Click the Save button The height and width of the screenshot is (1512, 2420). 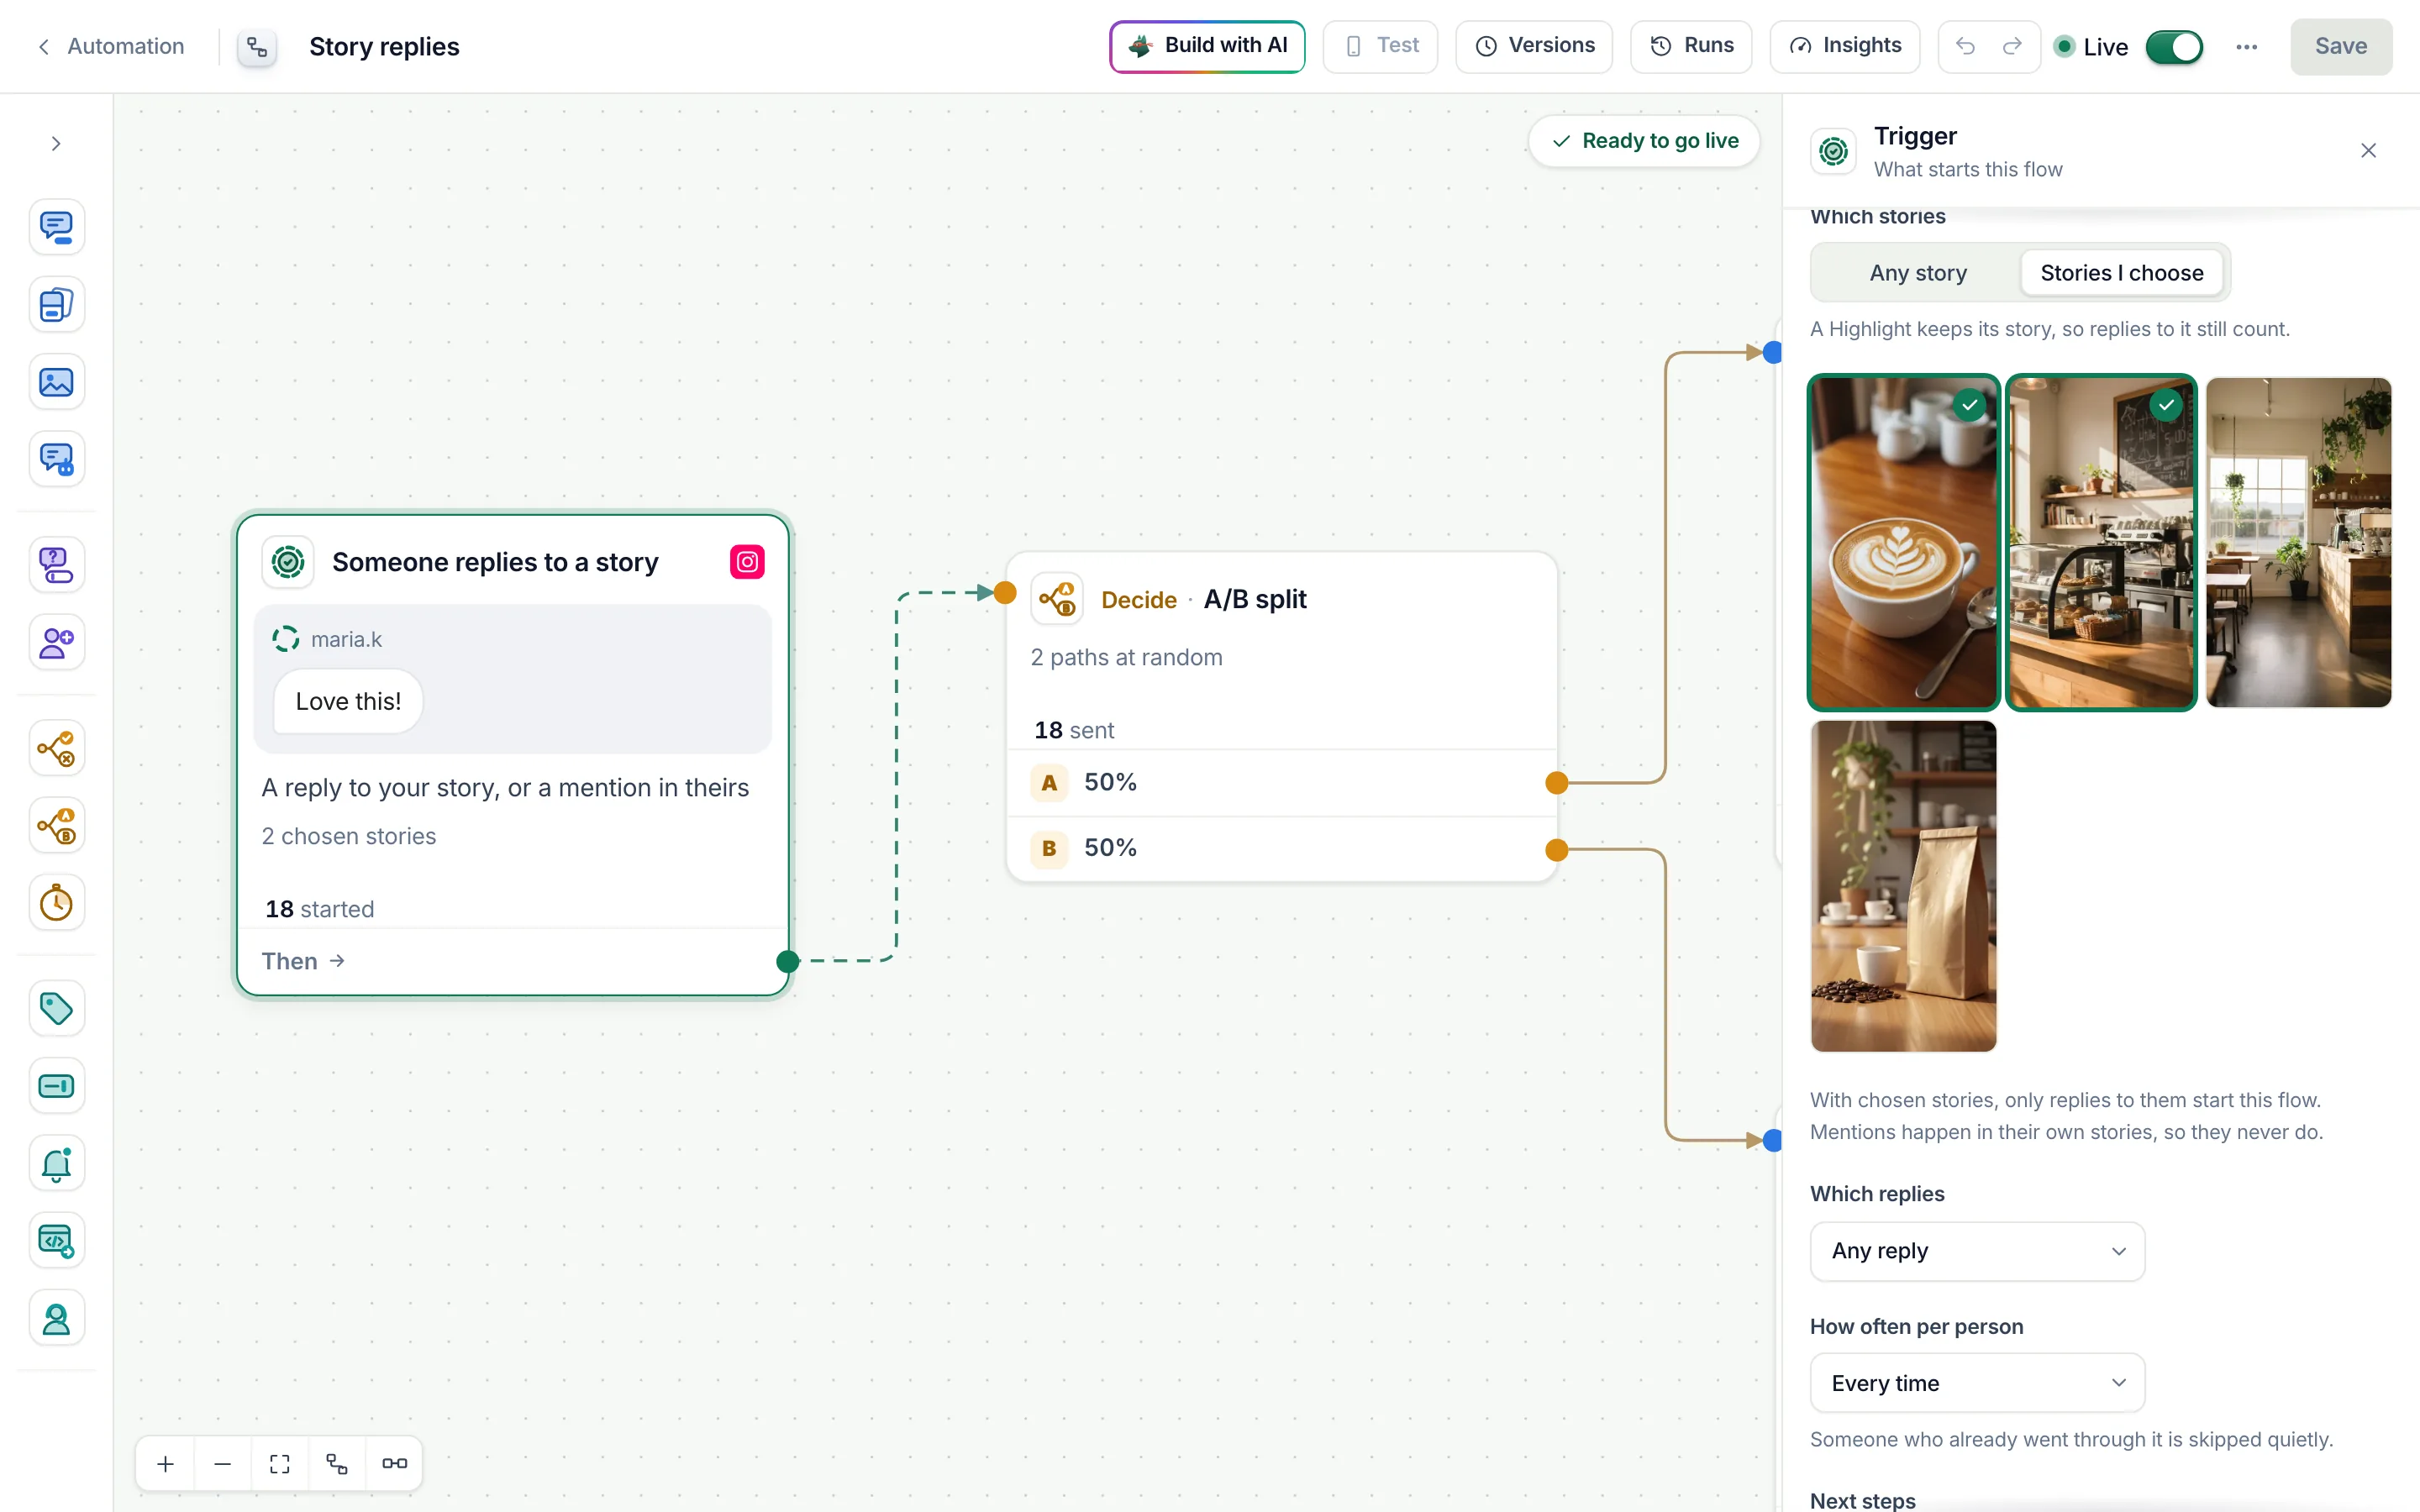2340,46
